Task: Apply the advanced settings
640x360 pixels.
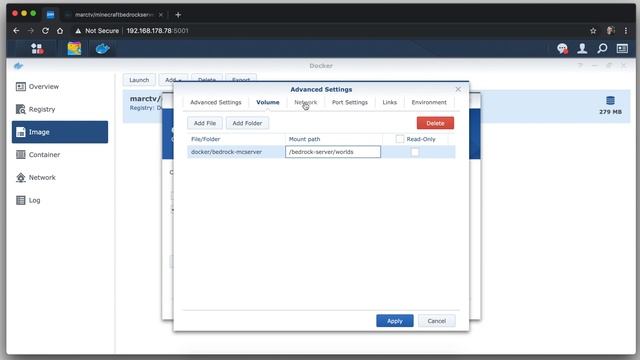Action: (395, 321)
